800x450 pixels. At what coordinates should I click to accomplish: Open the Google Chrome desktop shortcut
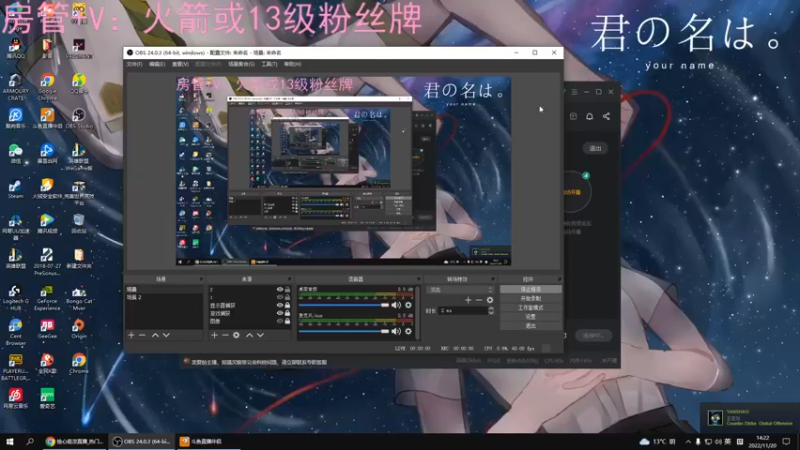pyautogui.click(x=47, y=87)
